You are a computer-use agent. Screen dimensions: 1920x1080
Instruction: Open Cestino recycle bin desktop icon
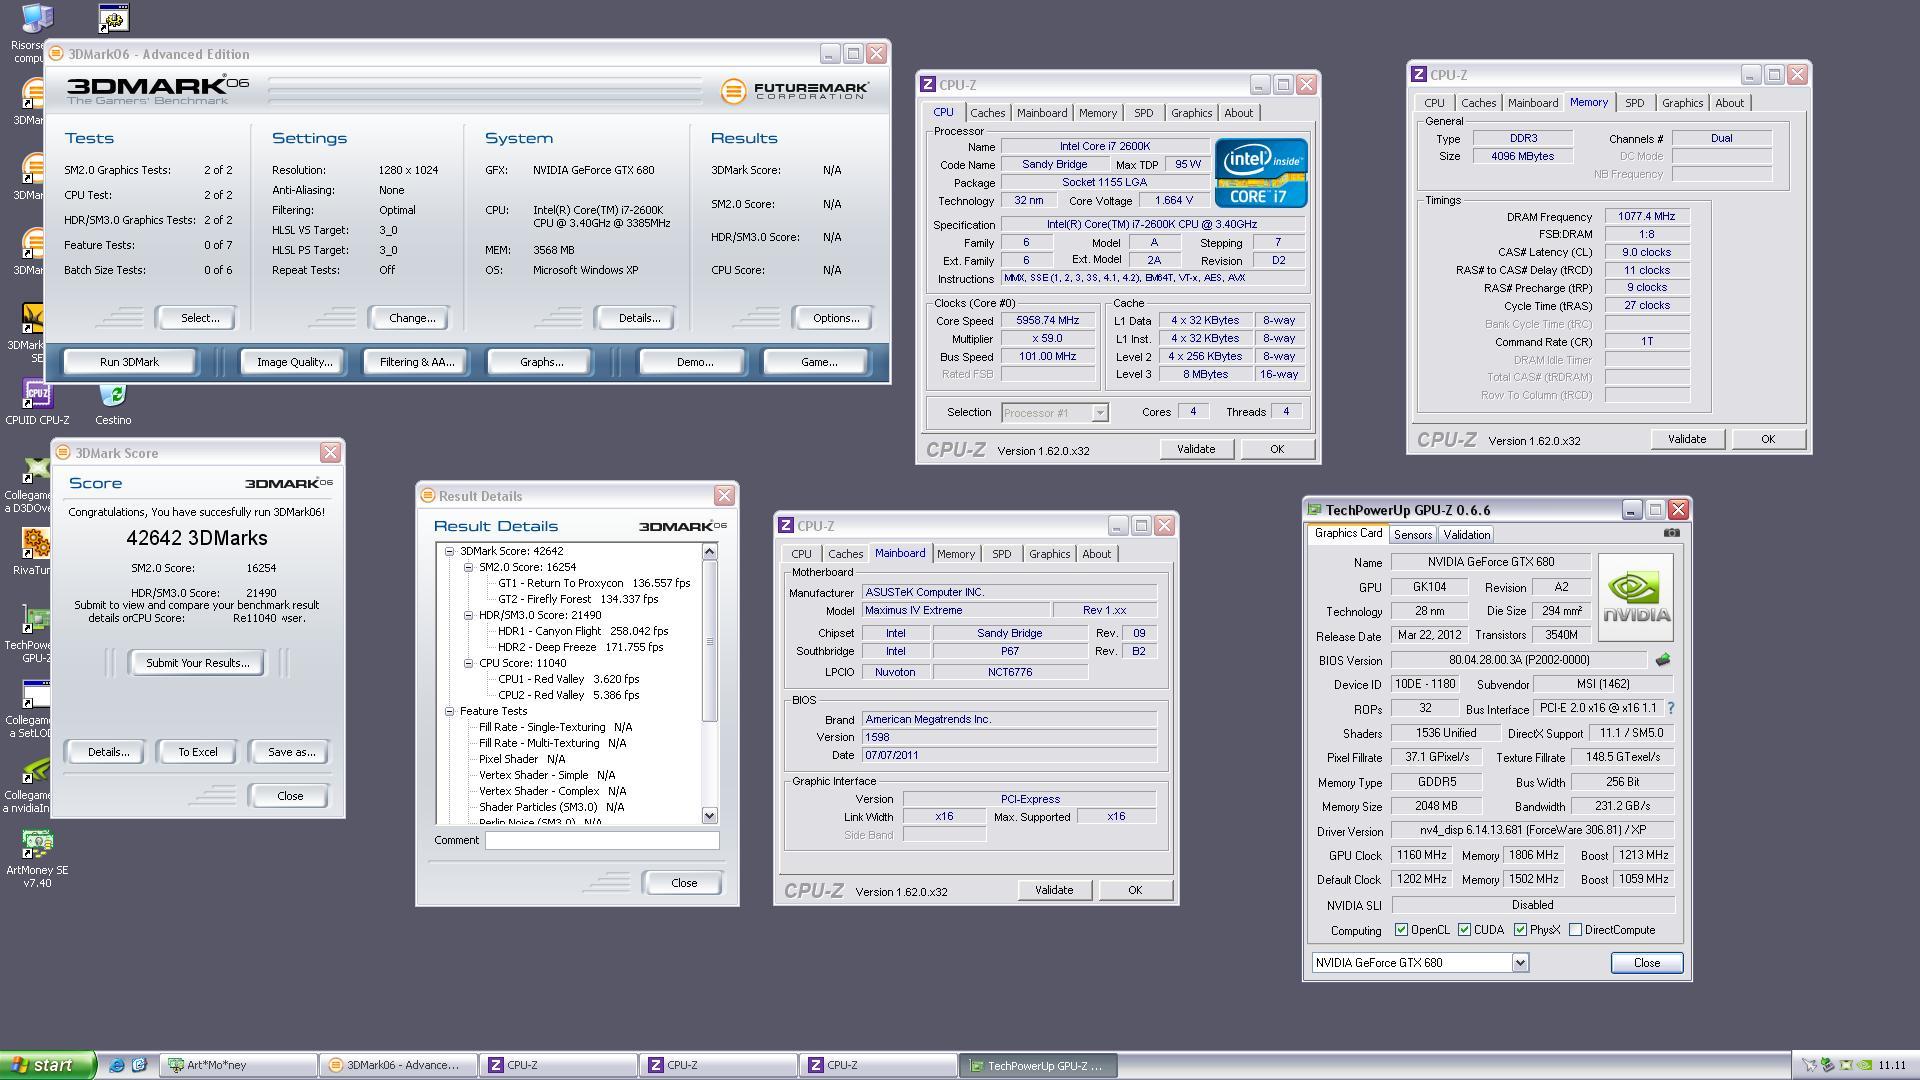(x=113, y=403)
